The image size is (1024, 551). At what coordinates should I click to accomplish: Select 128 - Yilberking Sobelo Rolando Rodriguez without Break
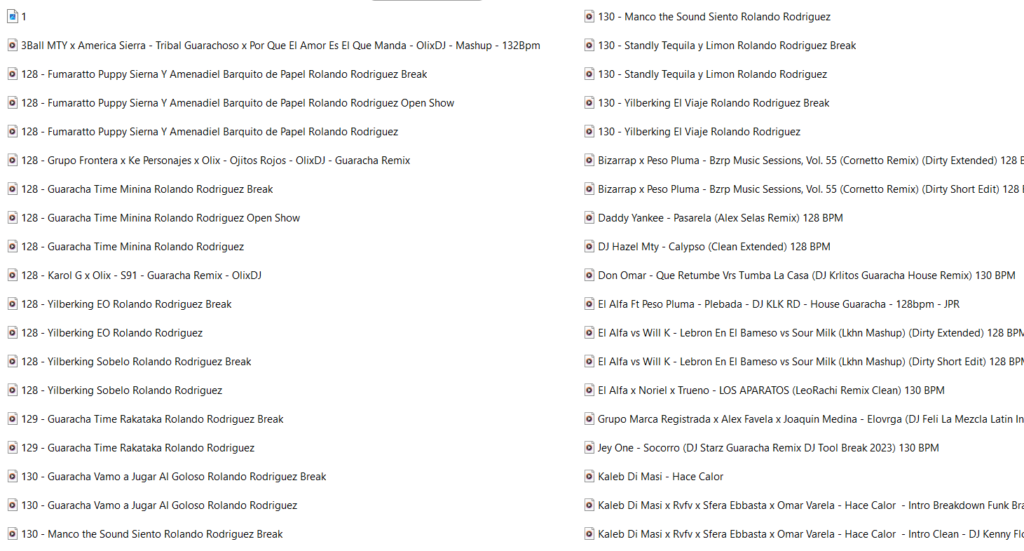(x=121, y=390)
